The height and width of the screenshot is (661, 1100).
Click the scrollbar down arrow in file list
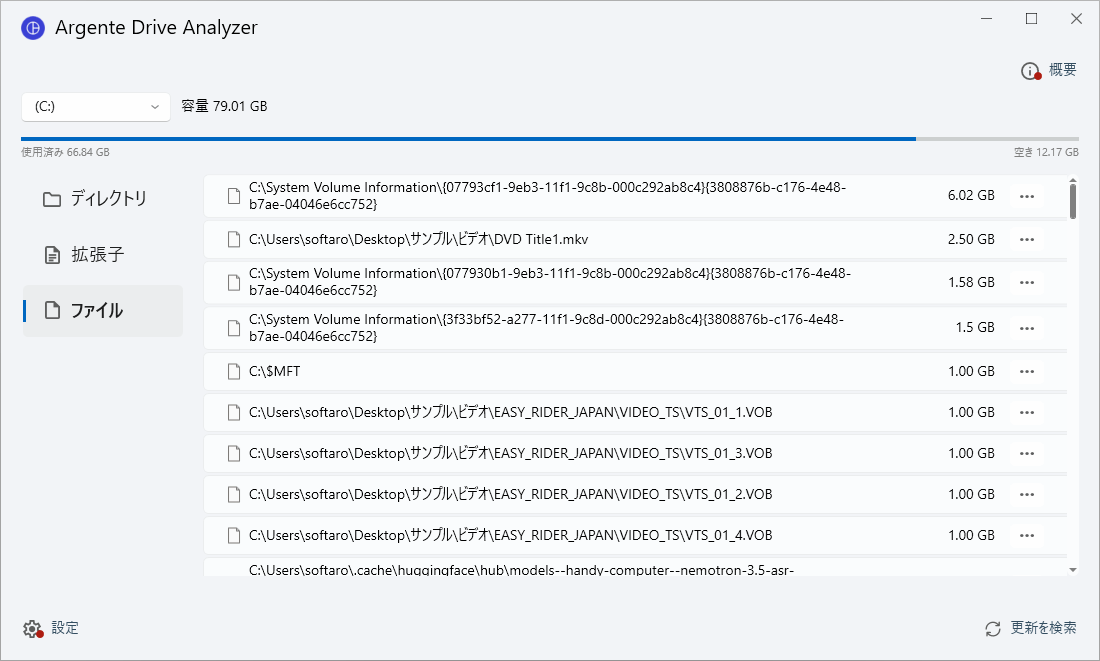click(x=1073, y=570)
